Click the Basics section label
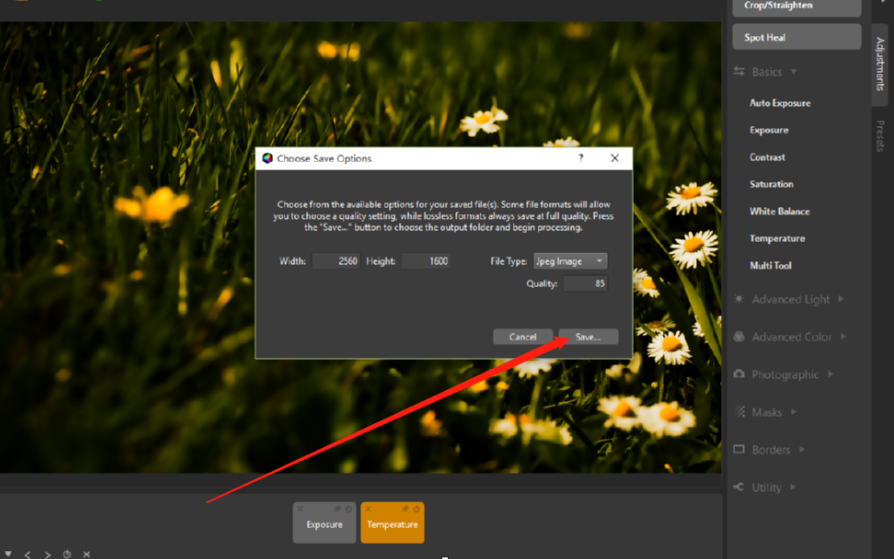This screenshot has height=559, width=894. point(767,72)
